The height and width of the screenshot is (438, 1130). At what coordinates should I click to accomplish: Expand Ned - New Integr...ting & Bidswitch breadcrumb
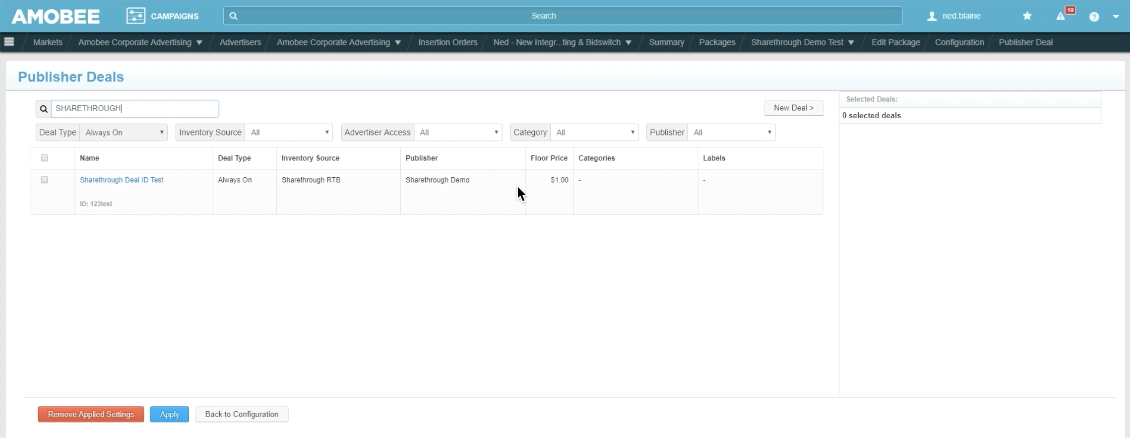(628, 43)
